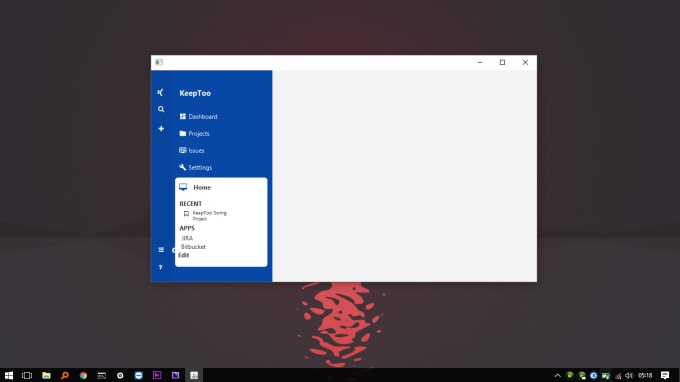Select the active Java app taskbar icon
The image size is (680, 382).
tap(194, 375)
